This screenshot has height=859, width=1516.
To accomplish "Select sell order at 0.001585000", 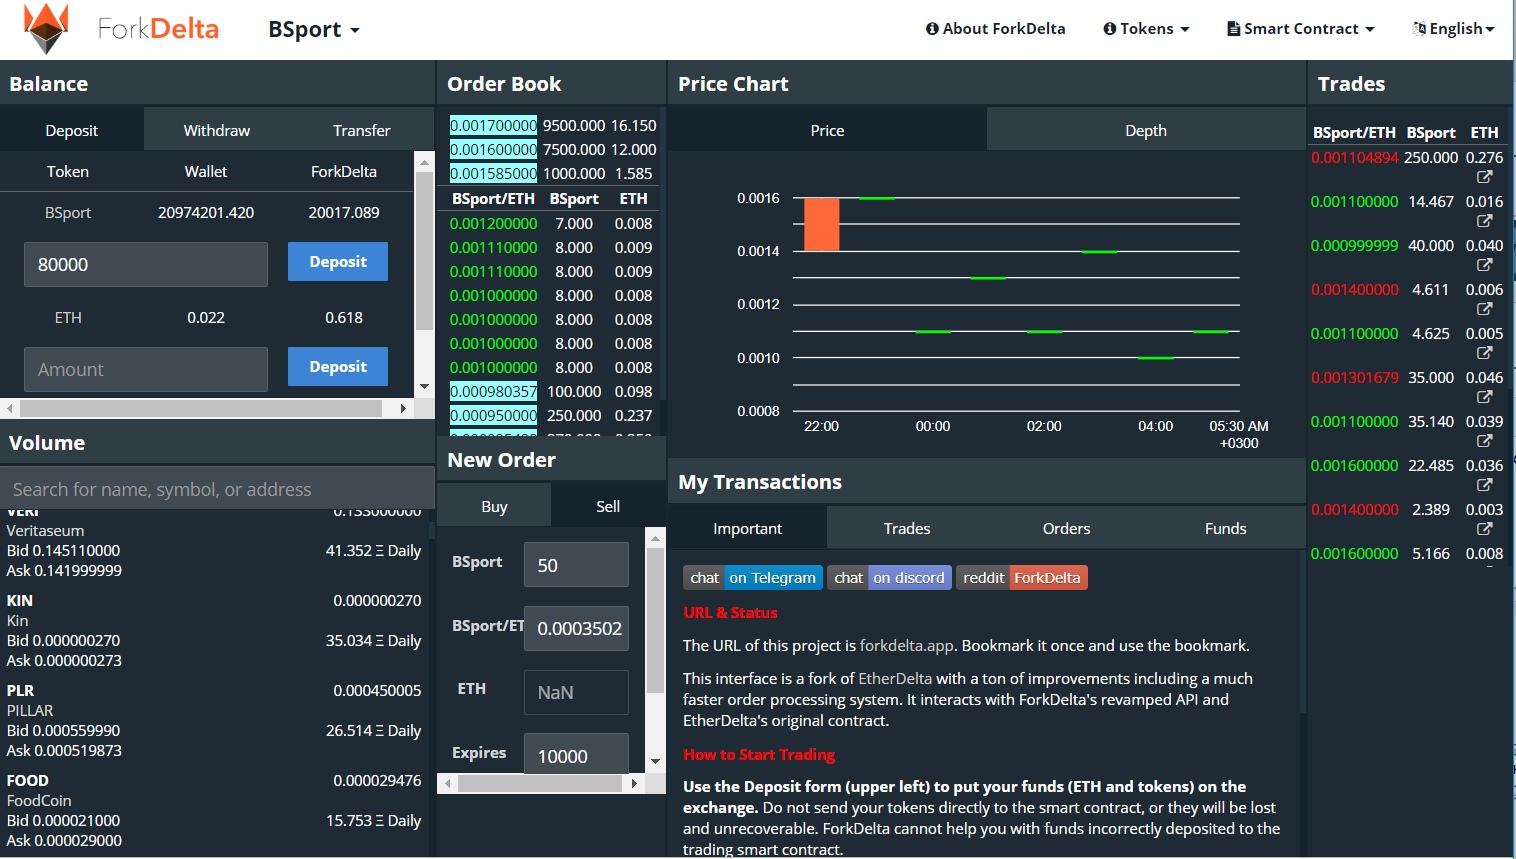I will 552,173.
